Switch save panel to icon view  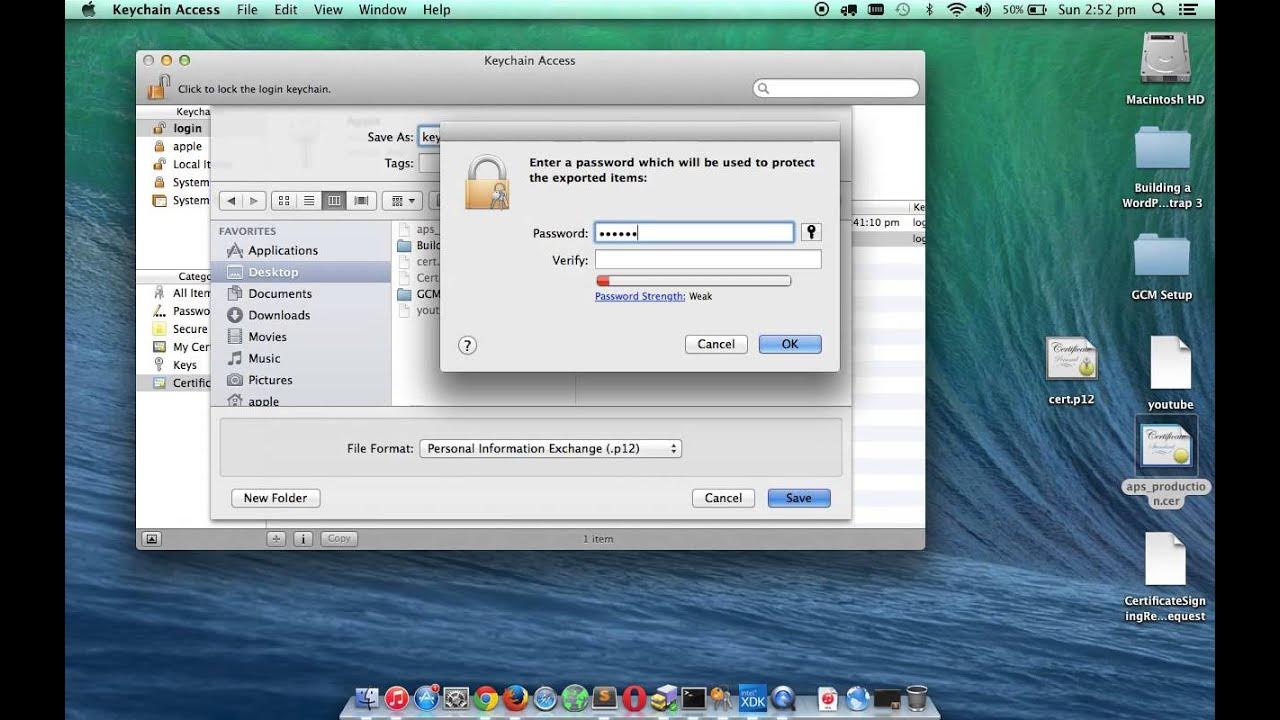click(284, 201)
